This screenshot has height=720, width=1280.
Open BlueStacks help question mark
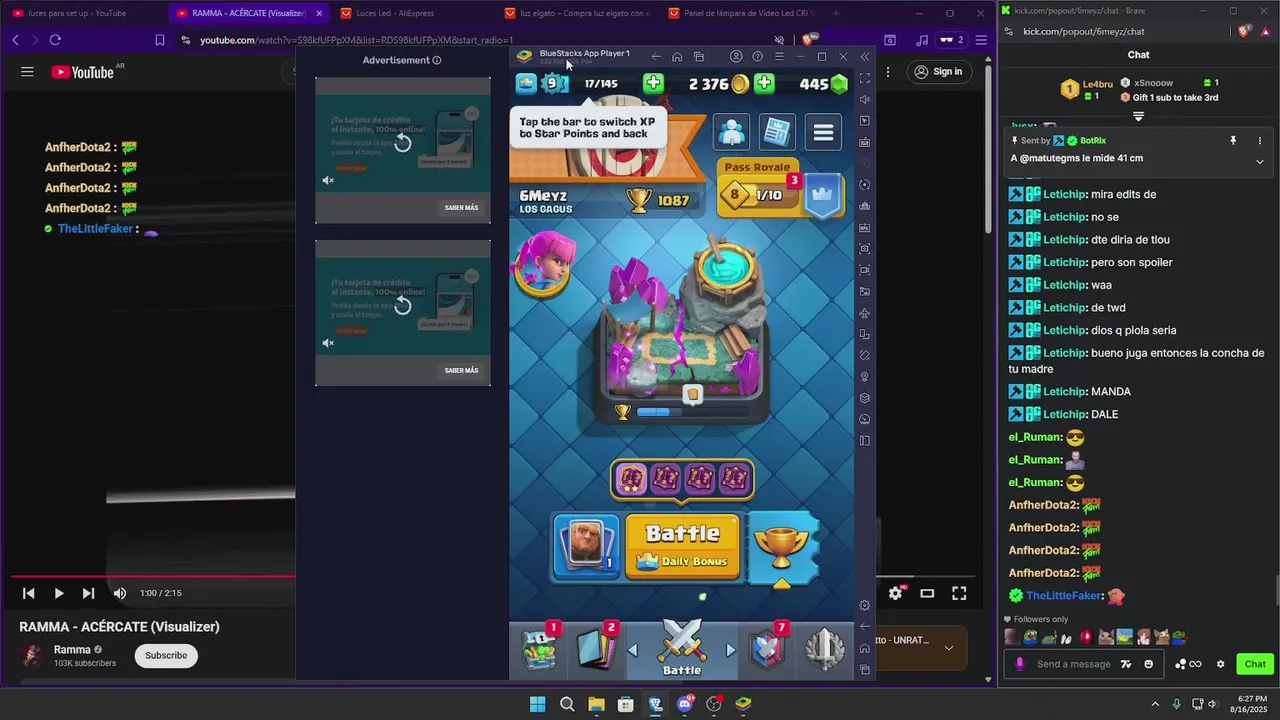757,57
